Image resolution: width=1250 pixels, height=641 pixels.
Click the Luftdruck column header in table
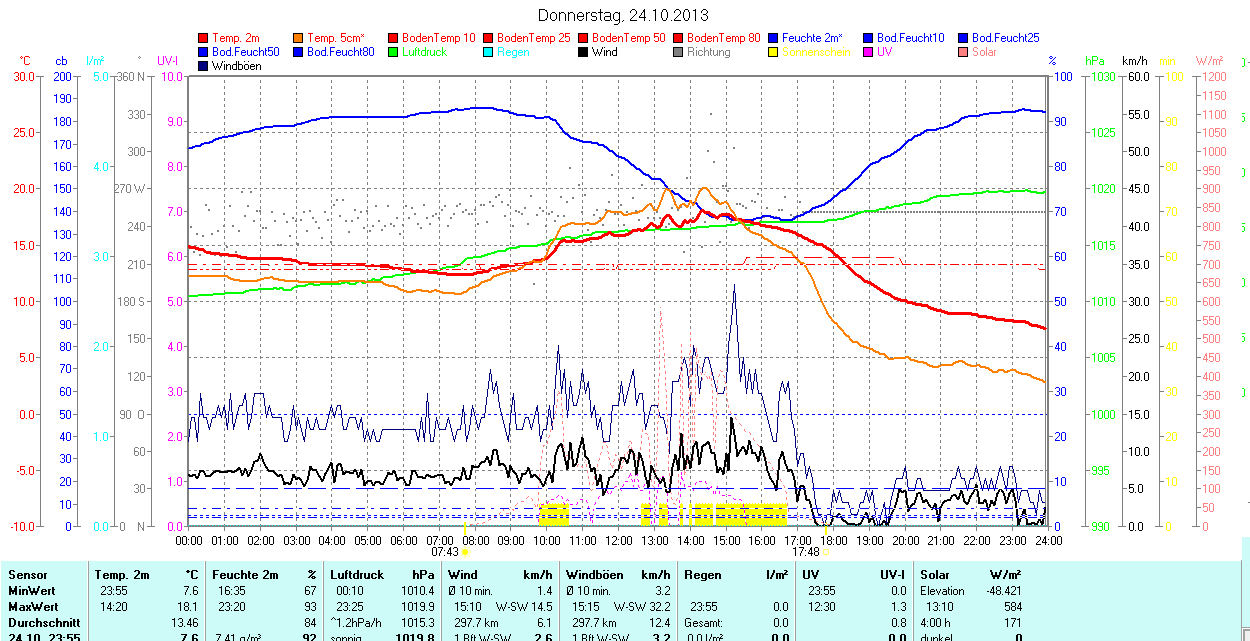point(357,575)
